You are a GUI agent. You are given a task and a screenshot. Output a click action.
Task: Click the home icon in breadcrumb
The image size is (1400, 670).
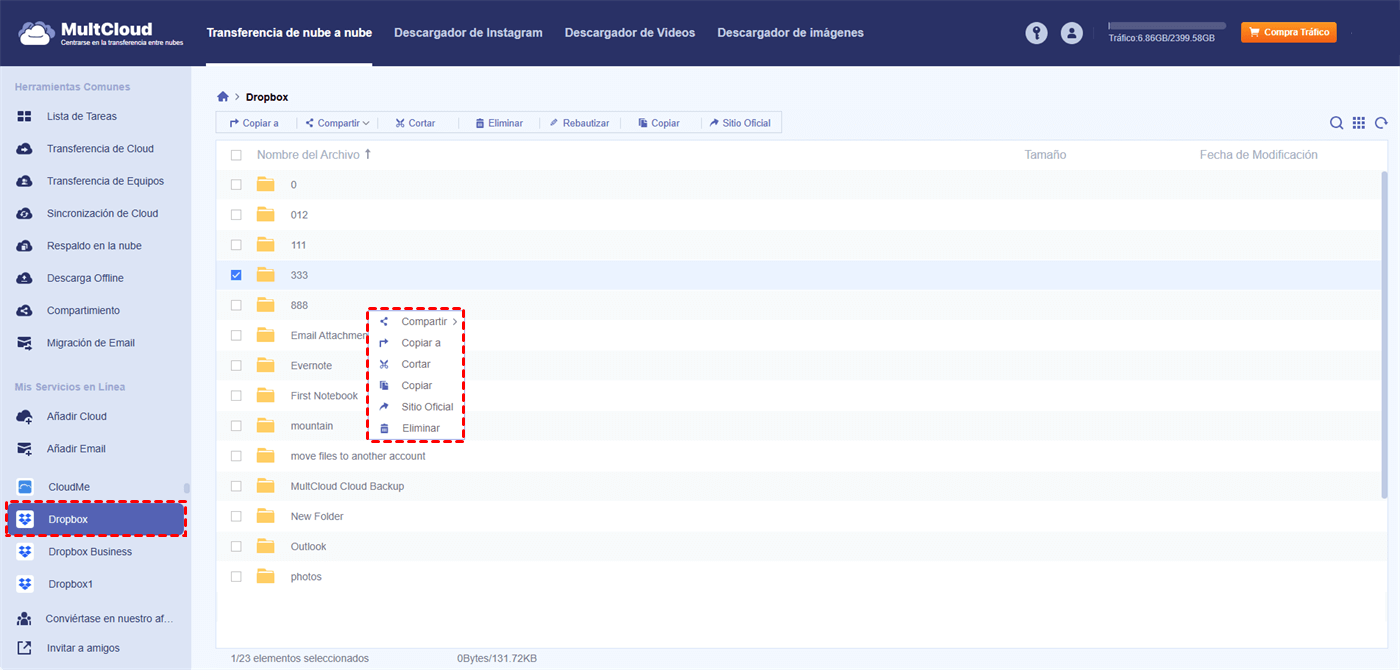coord(223,97)
